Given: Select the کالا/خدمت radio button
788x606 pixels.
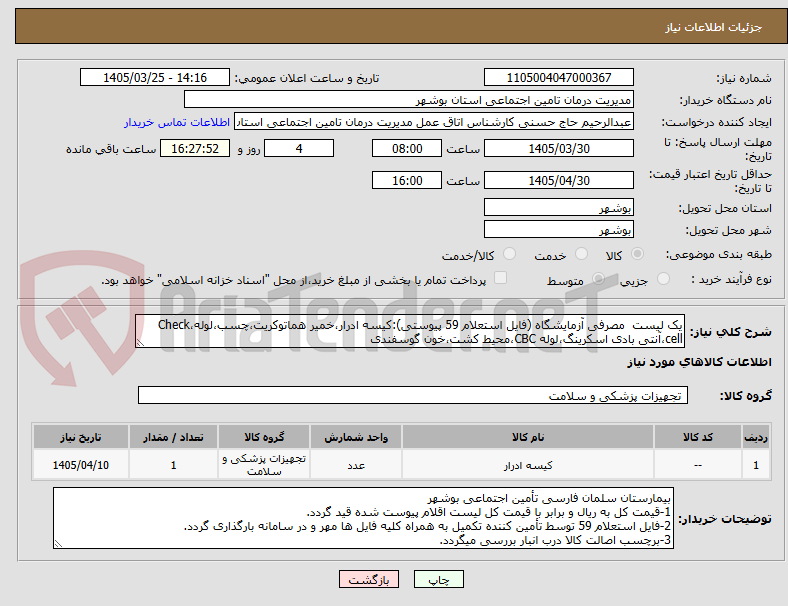Looking at the screenshot, I should [510, 254].
